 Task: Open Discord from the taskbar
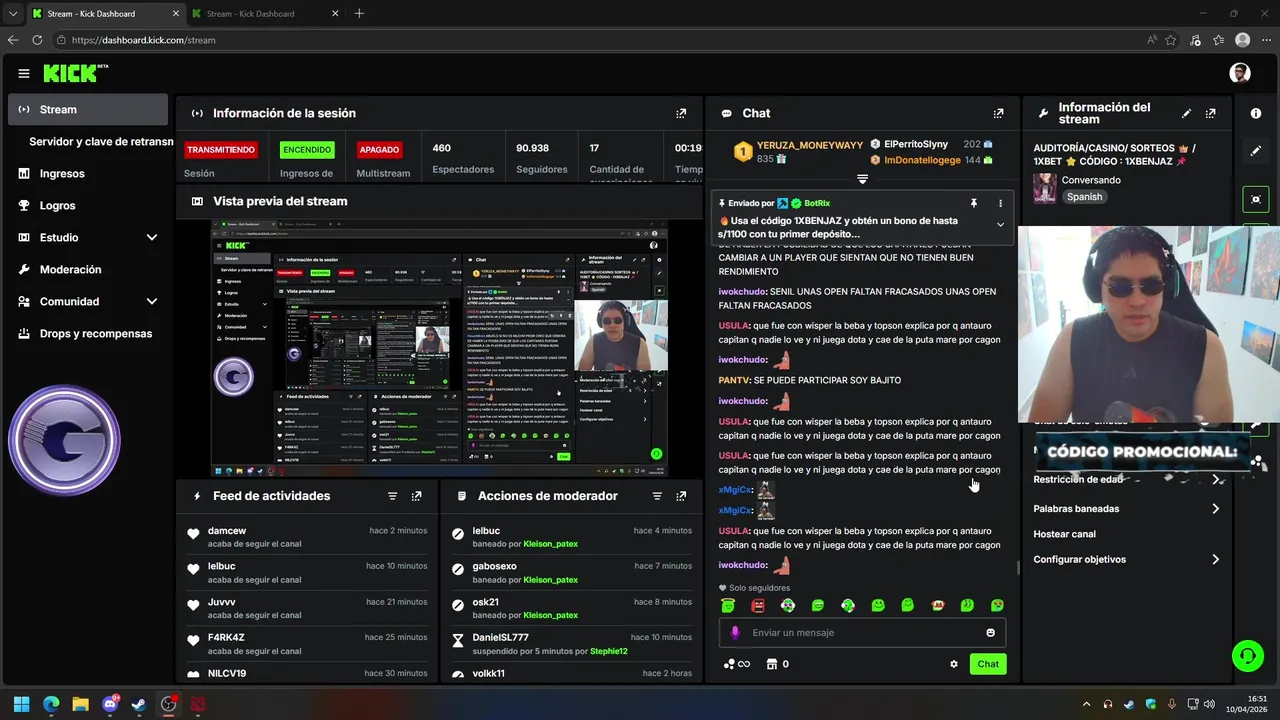tap(110, 704)
